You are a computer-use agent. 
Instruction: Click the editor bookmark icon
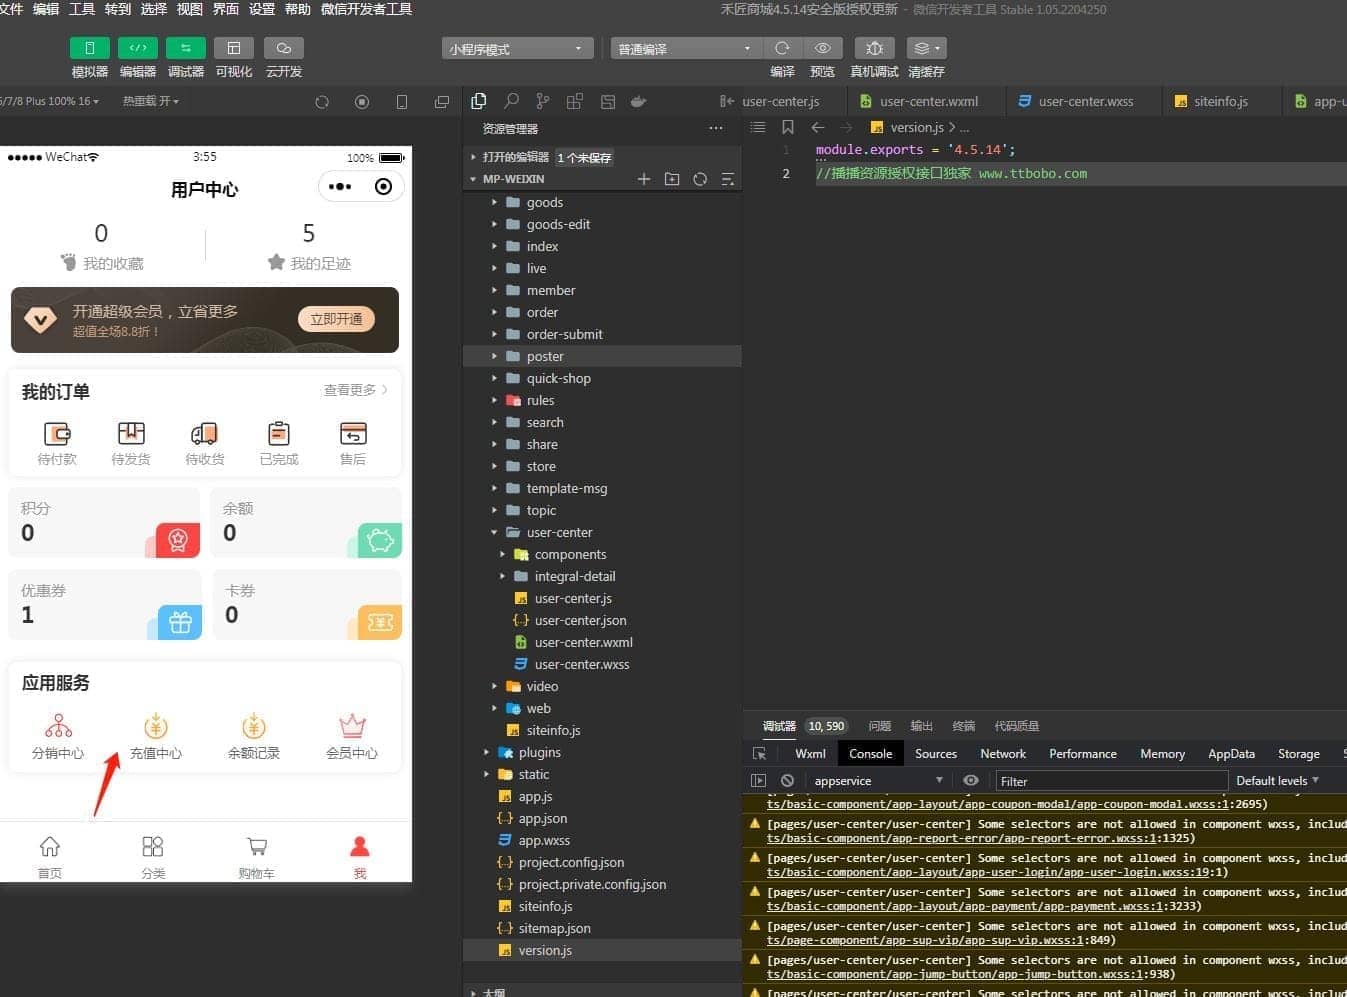click(x=788, y=127)
